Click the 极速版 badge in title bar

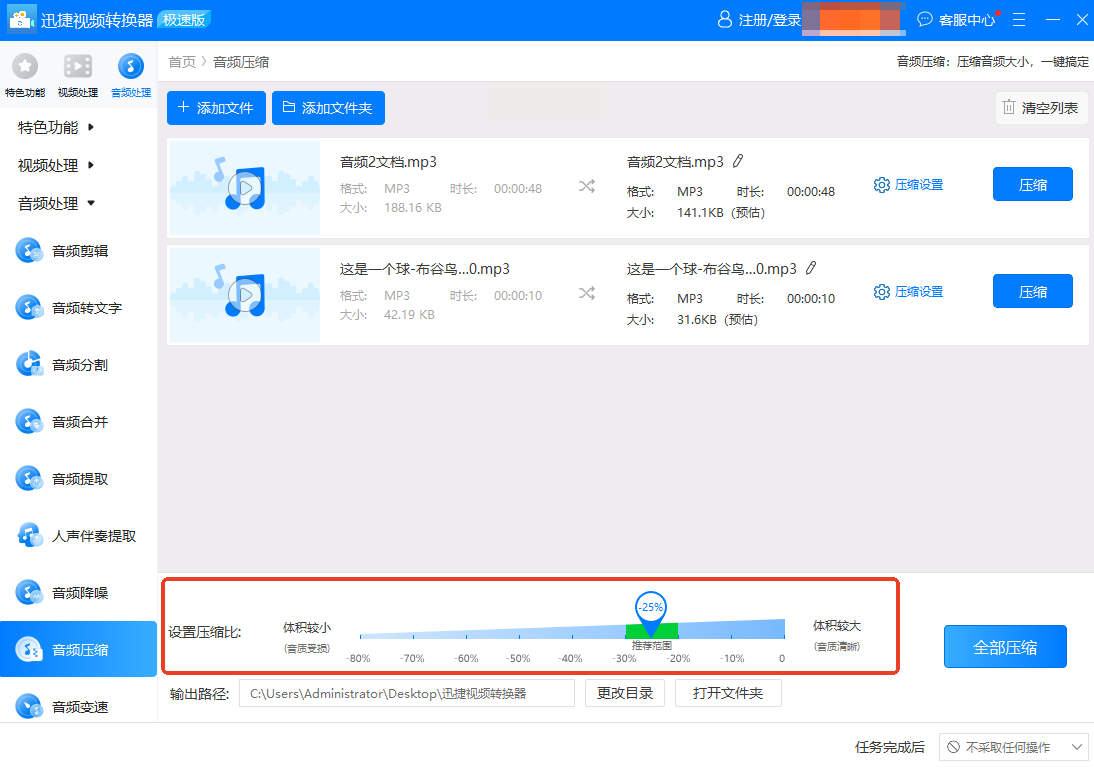coord(184,20)
